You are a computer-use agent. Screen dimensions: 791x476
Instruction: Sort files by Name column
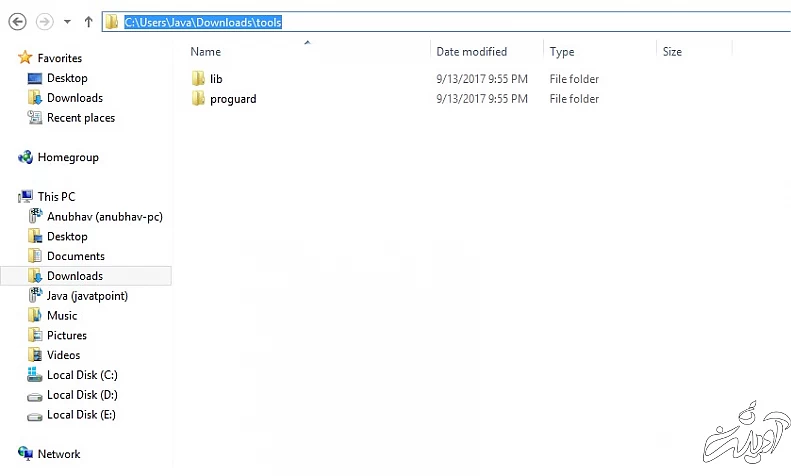[x=205, y=51]
